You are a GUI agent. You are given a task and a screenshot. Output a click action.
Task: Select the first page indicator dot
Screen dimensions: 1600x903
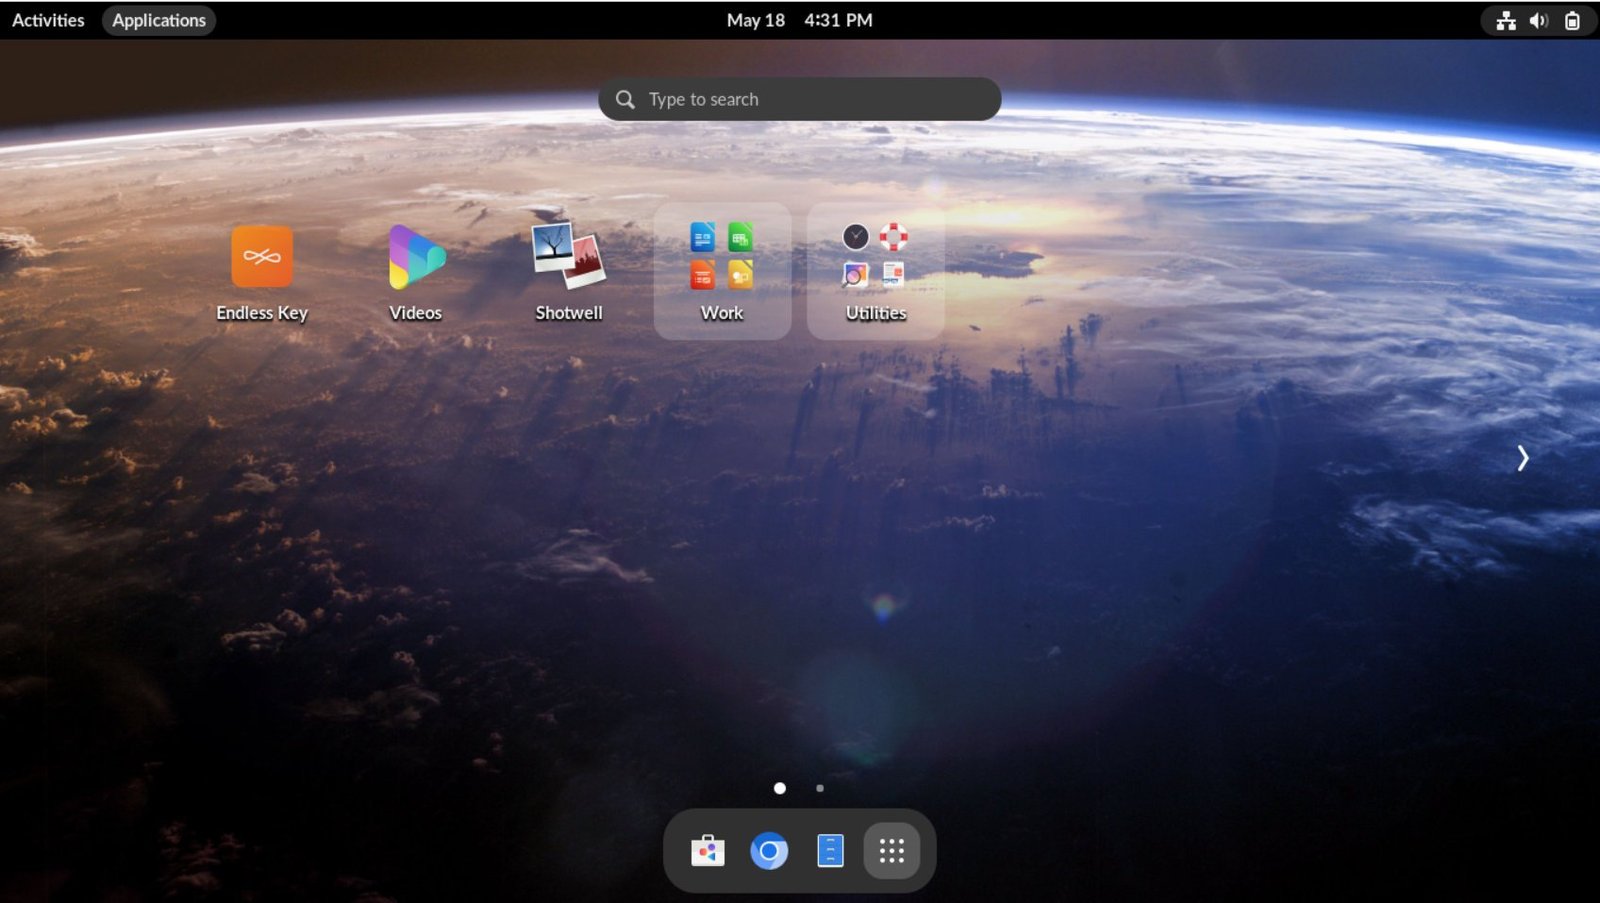click(x=780, y=788)
